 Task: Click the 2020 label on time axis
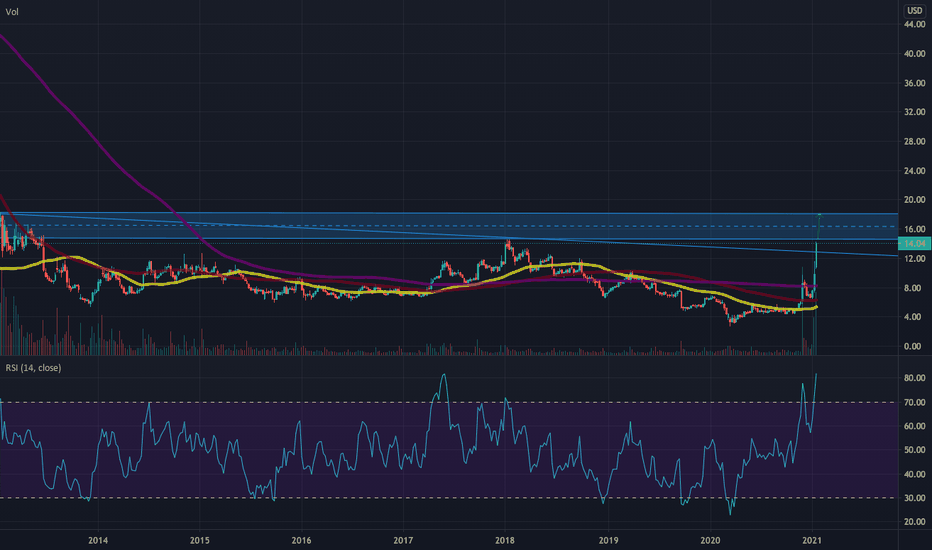point(710,540)
